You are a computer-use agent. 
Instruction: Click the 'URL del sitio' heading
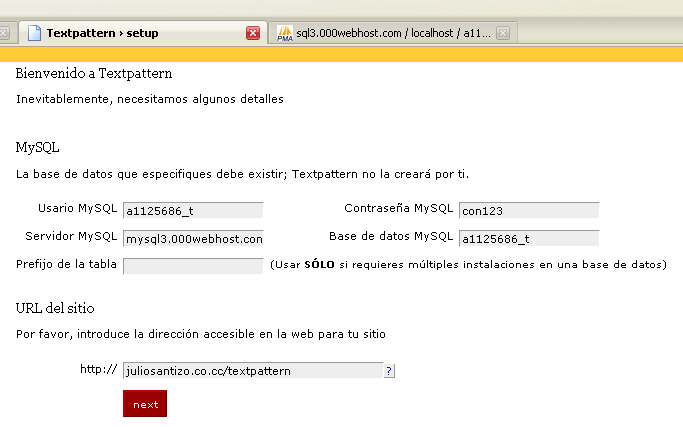point(55,308)
